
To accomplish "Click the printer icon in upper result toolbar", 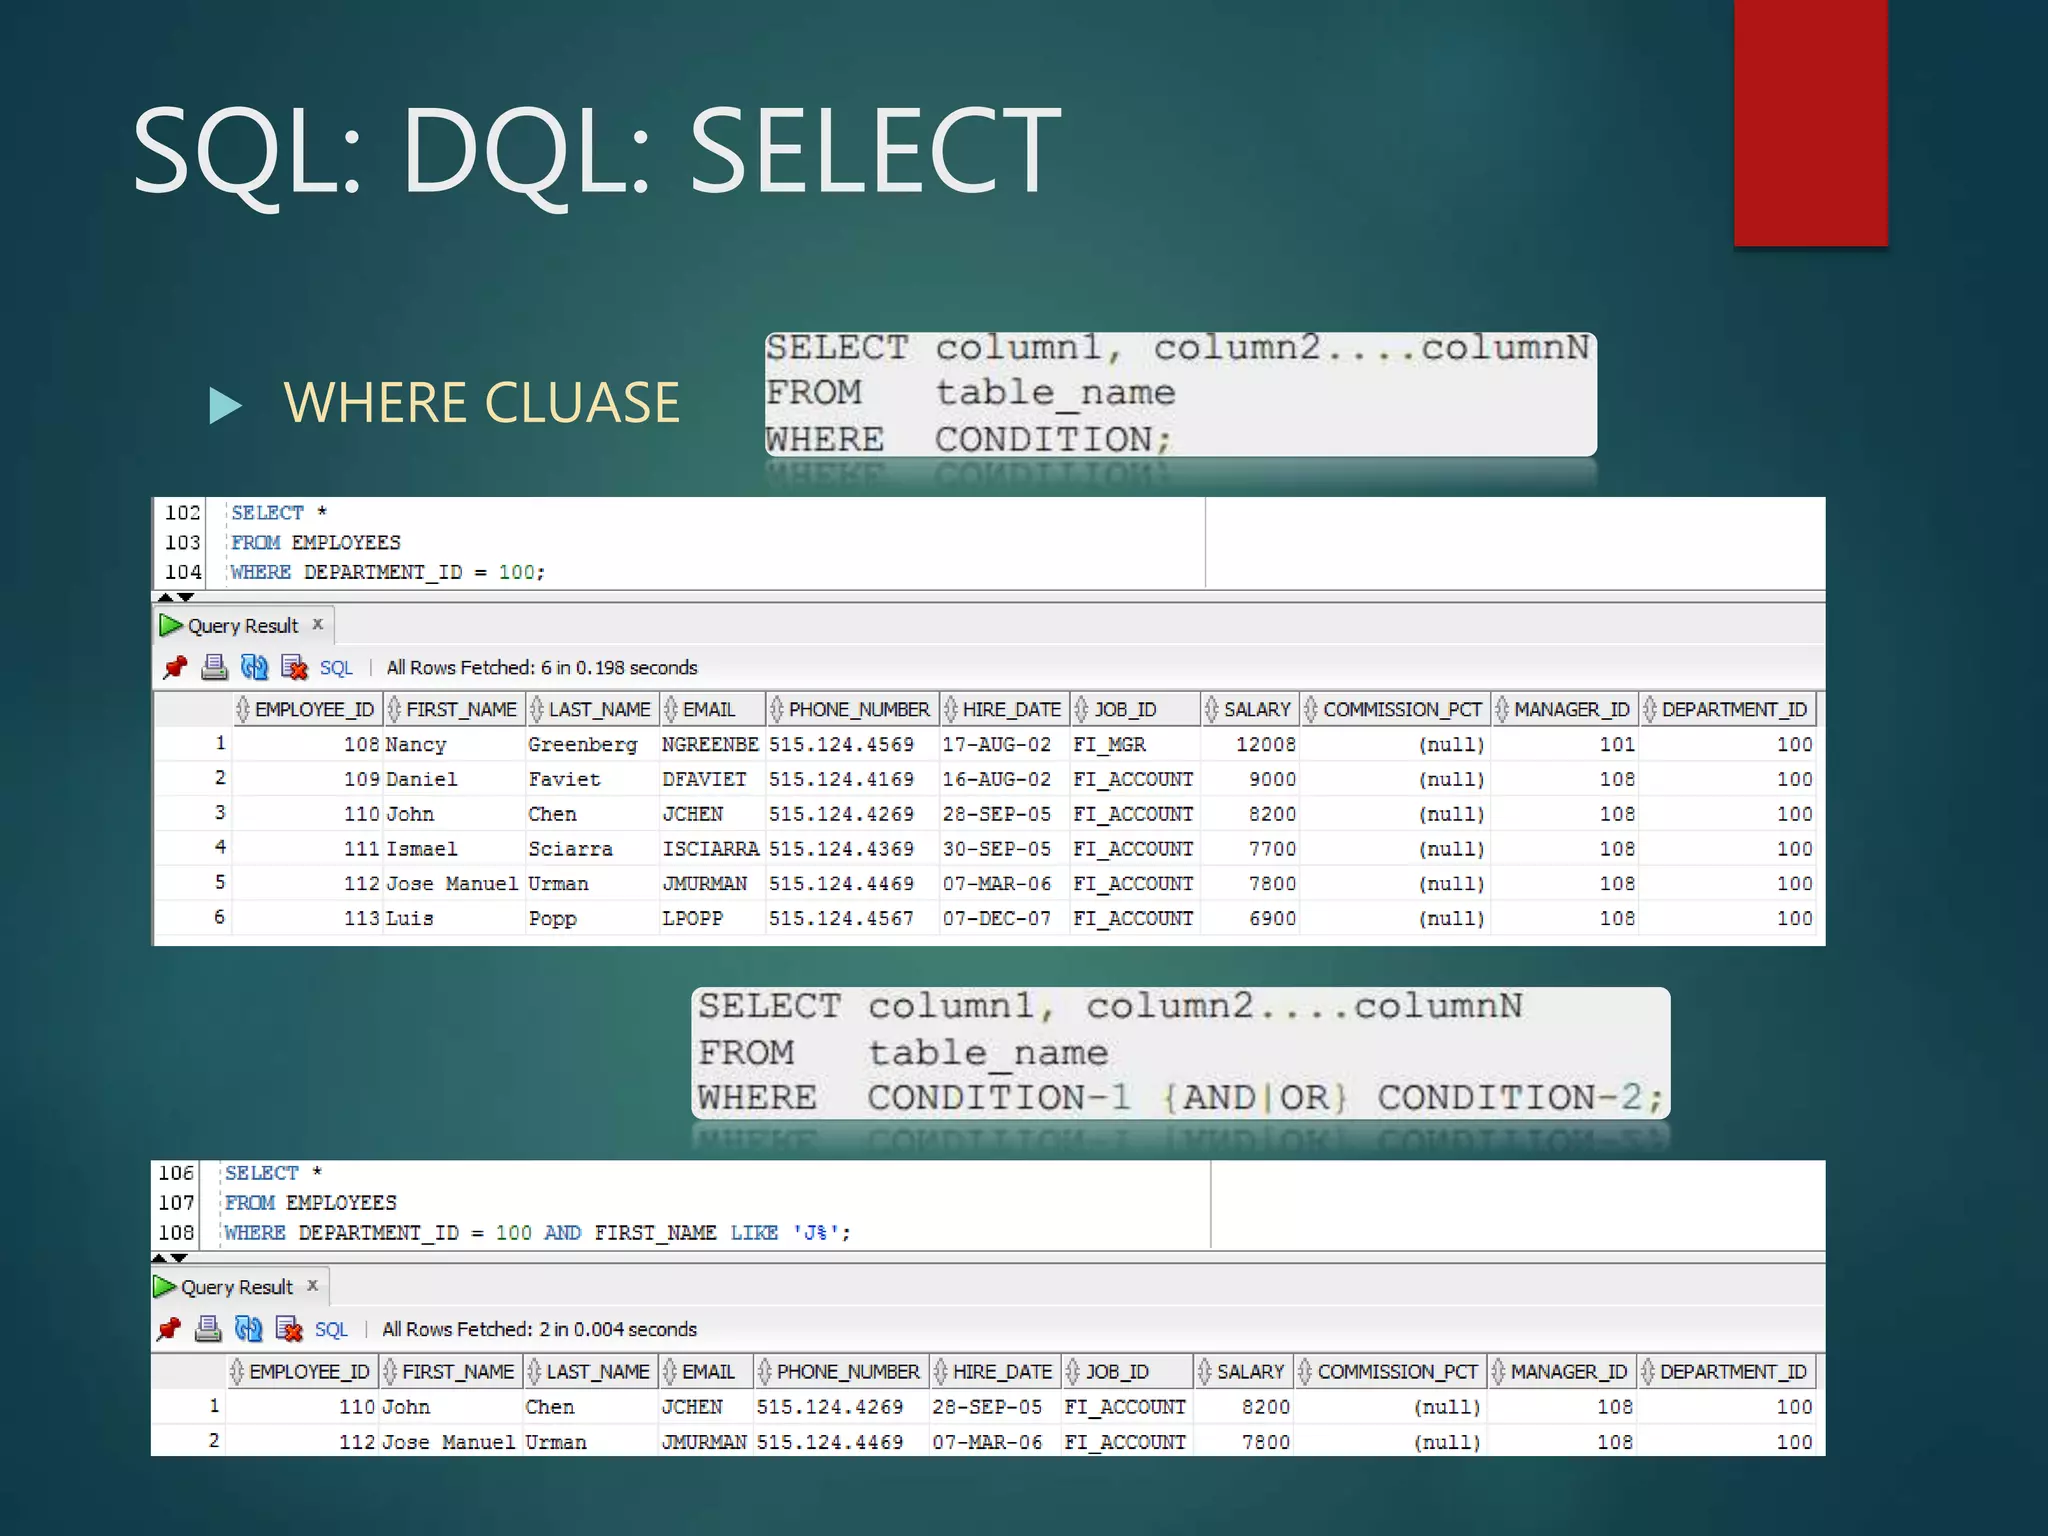I will click(214, 667).
